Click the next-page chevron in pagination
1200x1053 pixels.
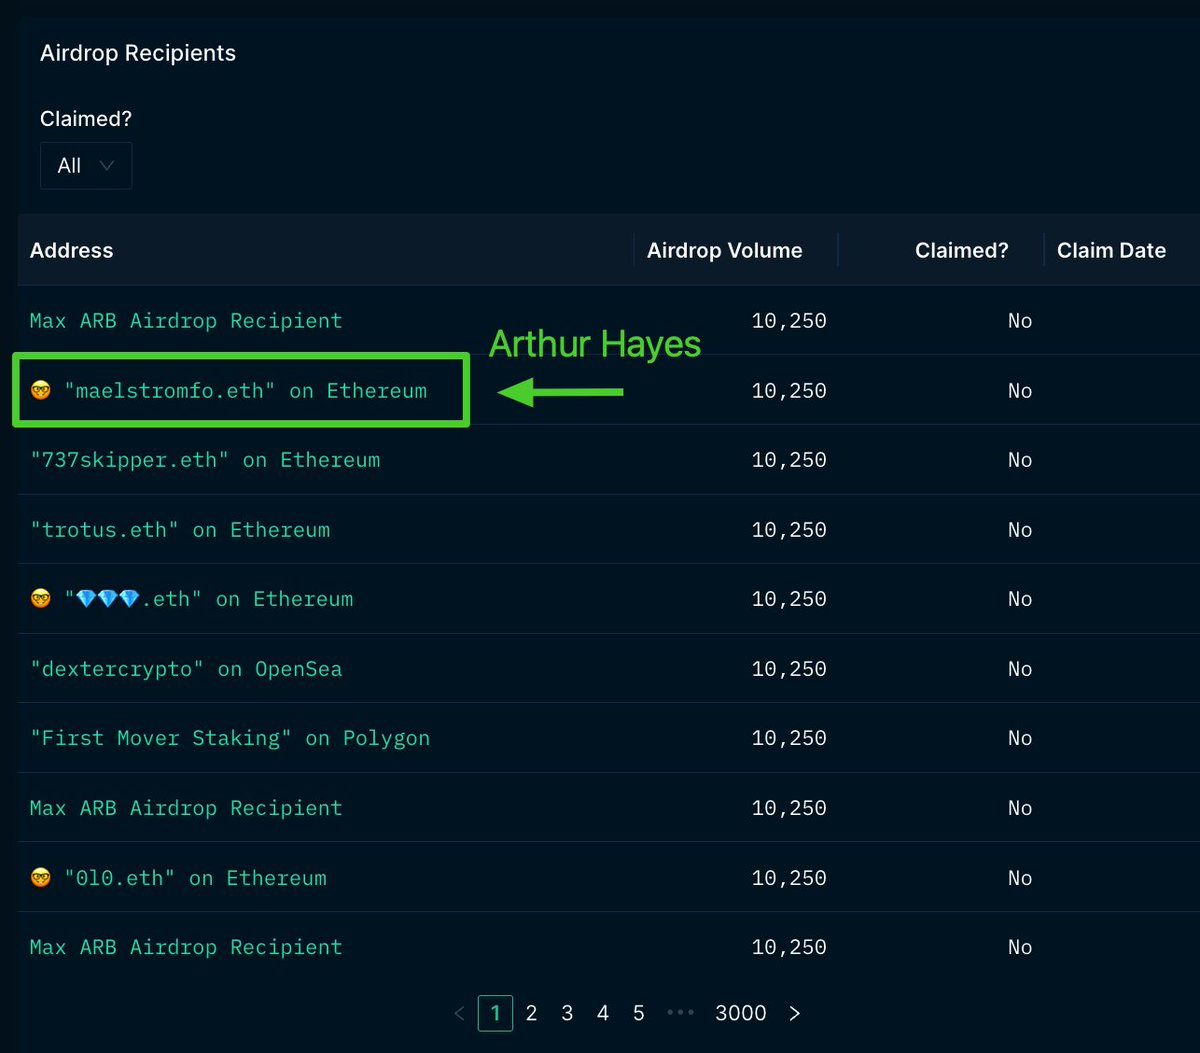pyautogui.click(x=794, y=1013)
